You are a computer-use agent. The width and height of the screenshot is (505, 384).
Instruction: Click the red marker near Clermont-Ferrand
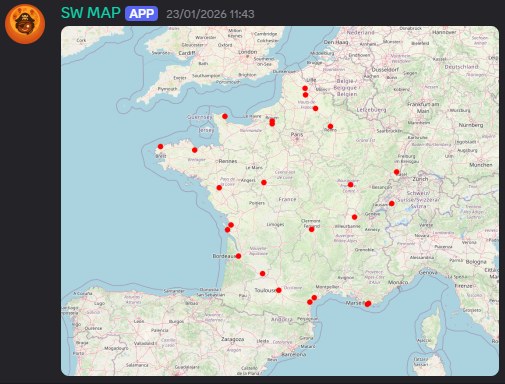click(x=311, y=229)
